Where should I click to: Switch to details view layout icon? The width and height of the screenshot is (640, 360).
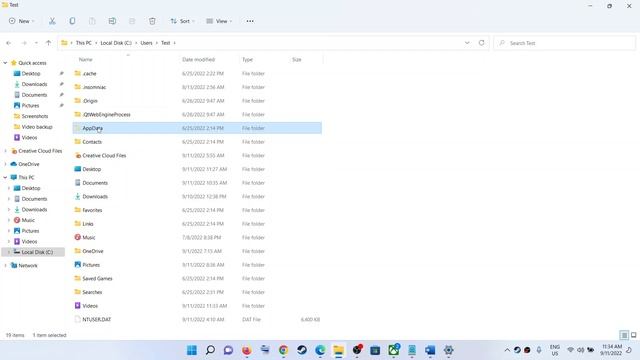coord(624,335)
